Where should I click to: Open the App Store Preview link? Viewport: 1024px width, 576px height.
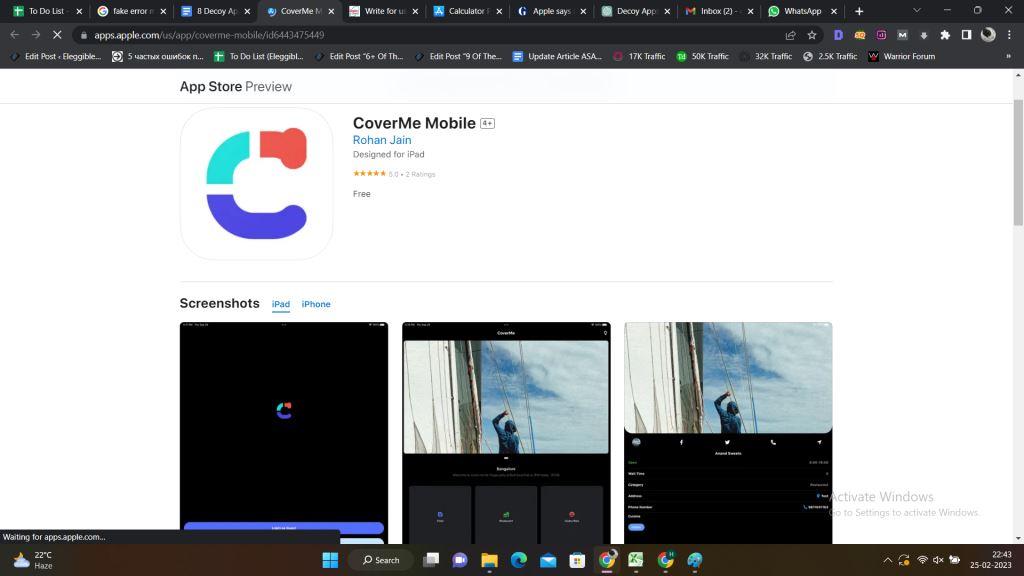pos(235,86)
